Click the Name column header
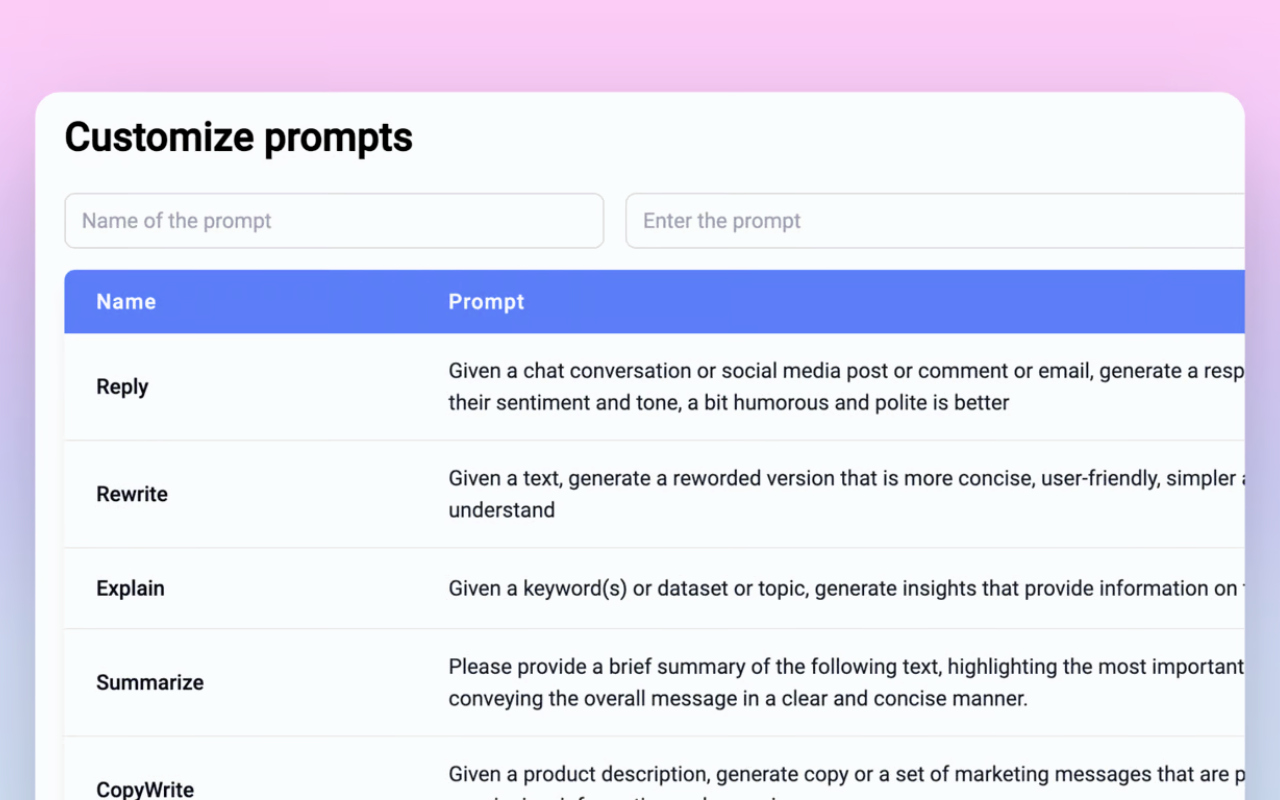The width and height of the screenshot is (1280, 800). point(126,302)
